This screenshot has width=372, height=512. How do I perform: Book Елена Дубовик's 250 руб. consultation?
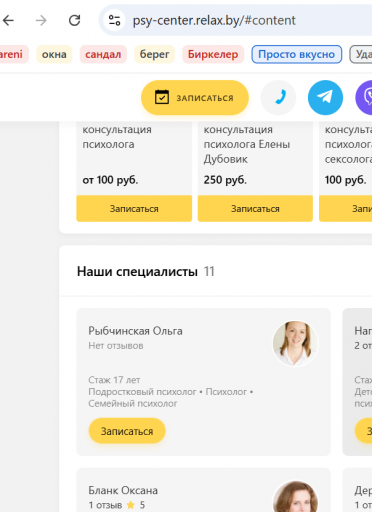pos(255,209)
